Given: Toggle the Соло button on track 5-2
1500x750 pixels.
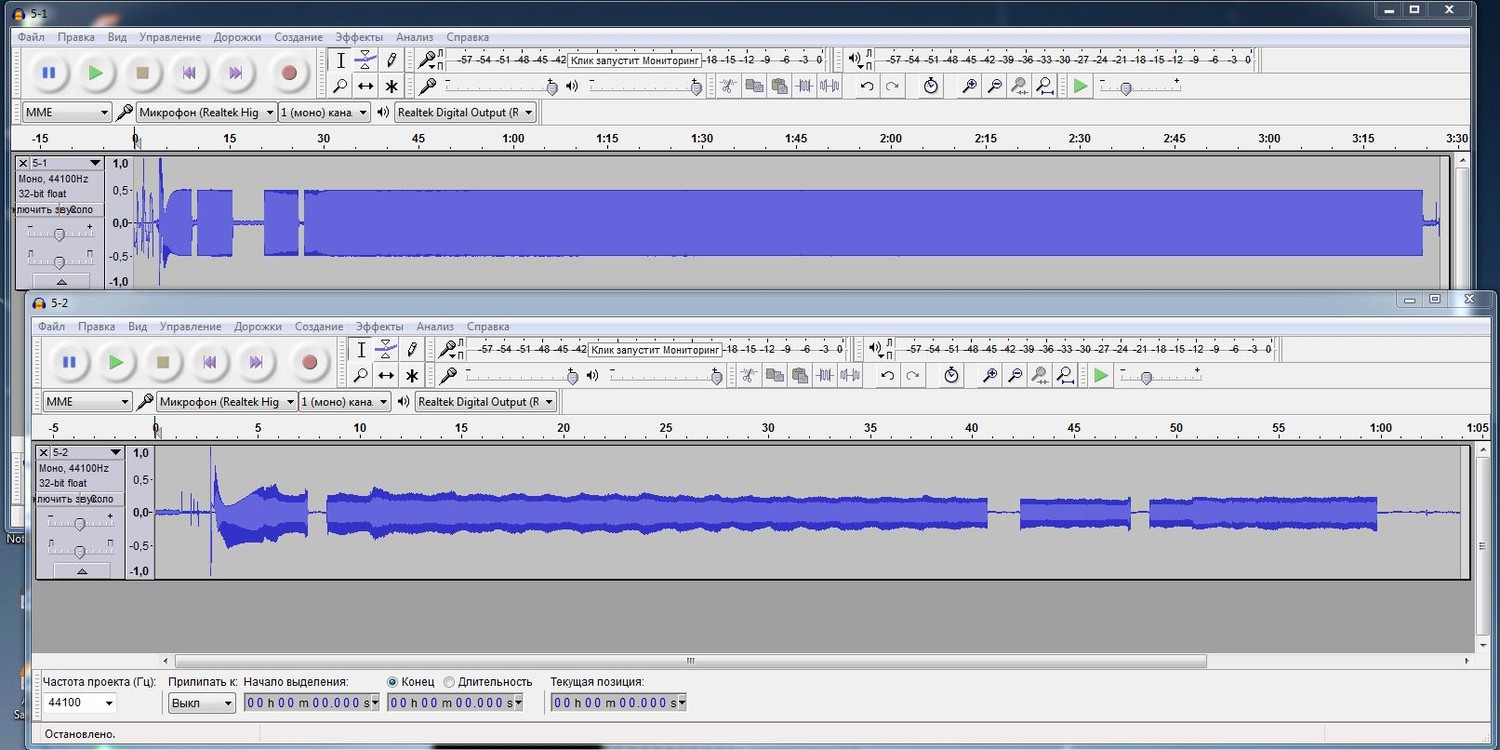Looking at the screenshot, I should [x=104, y=499].
